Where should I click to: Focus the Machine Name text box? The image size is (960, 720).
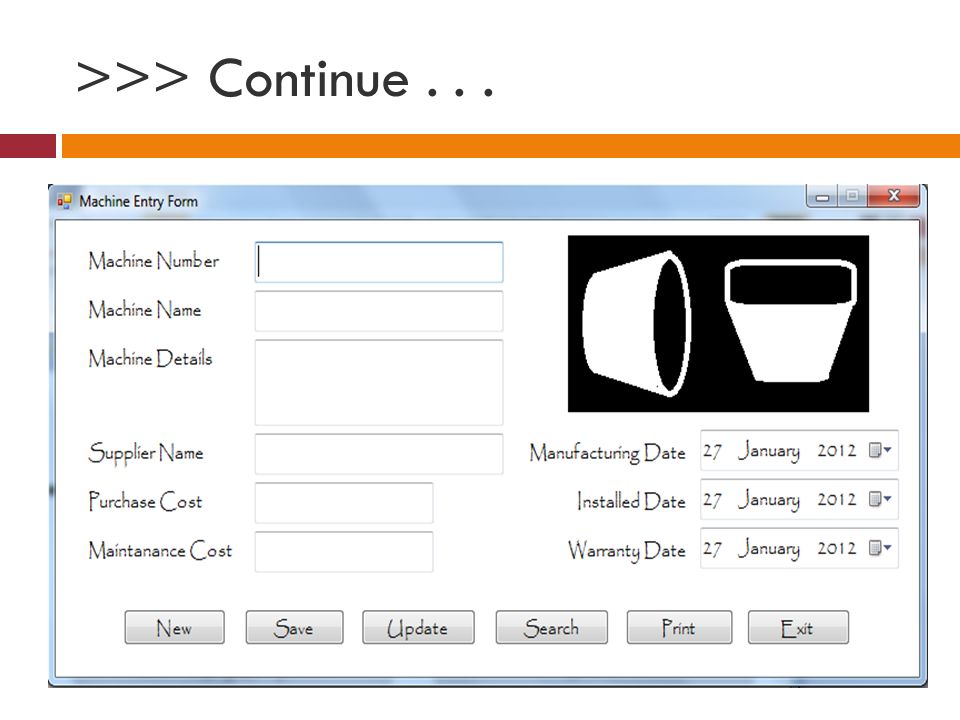379,311
